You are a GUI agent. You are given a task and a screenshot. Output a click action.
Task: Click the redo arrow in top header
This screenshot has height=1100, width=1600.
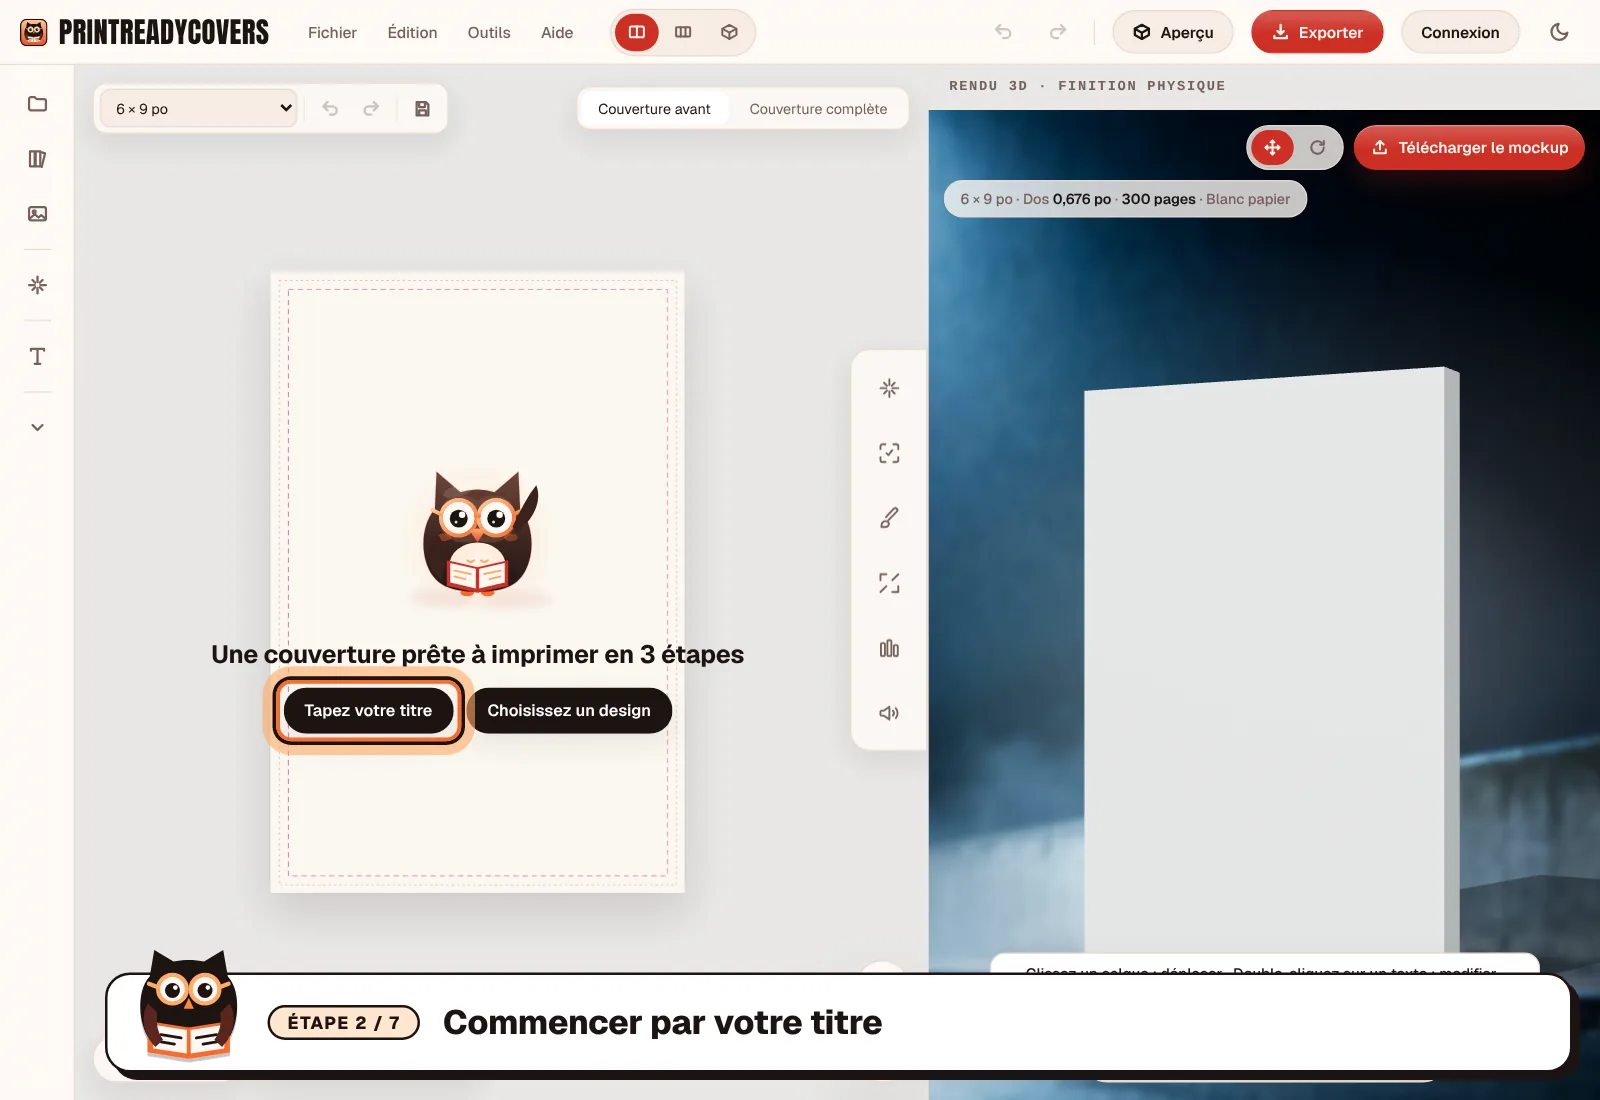[x=1058, y=32]
